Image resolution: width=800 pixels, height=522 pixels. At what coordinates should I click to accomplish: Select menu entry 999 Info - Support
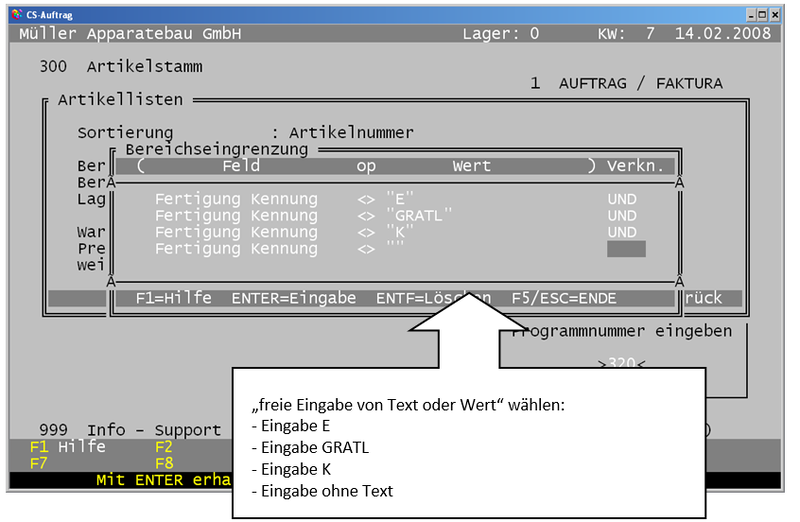coord(130,430)
